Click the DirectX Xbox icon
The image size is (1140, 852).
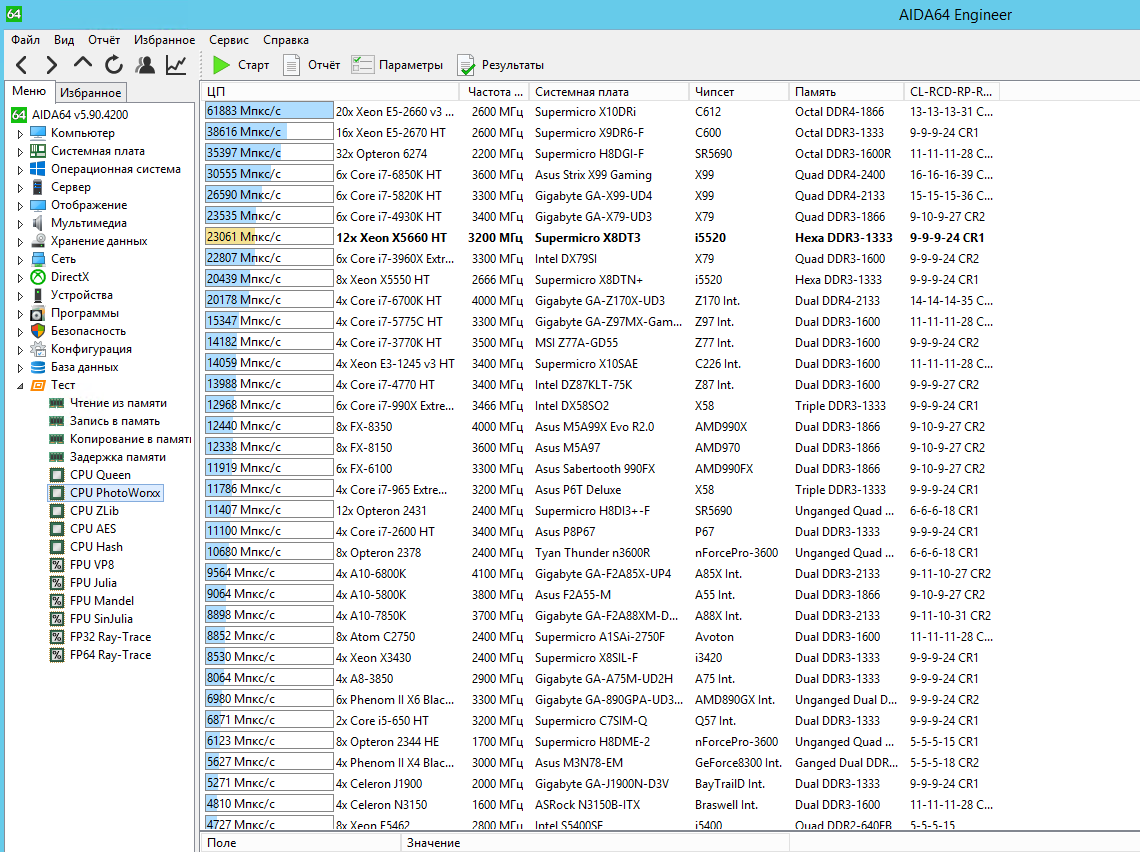[x=38, y=277]
